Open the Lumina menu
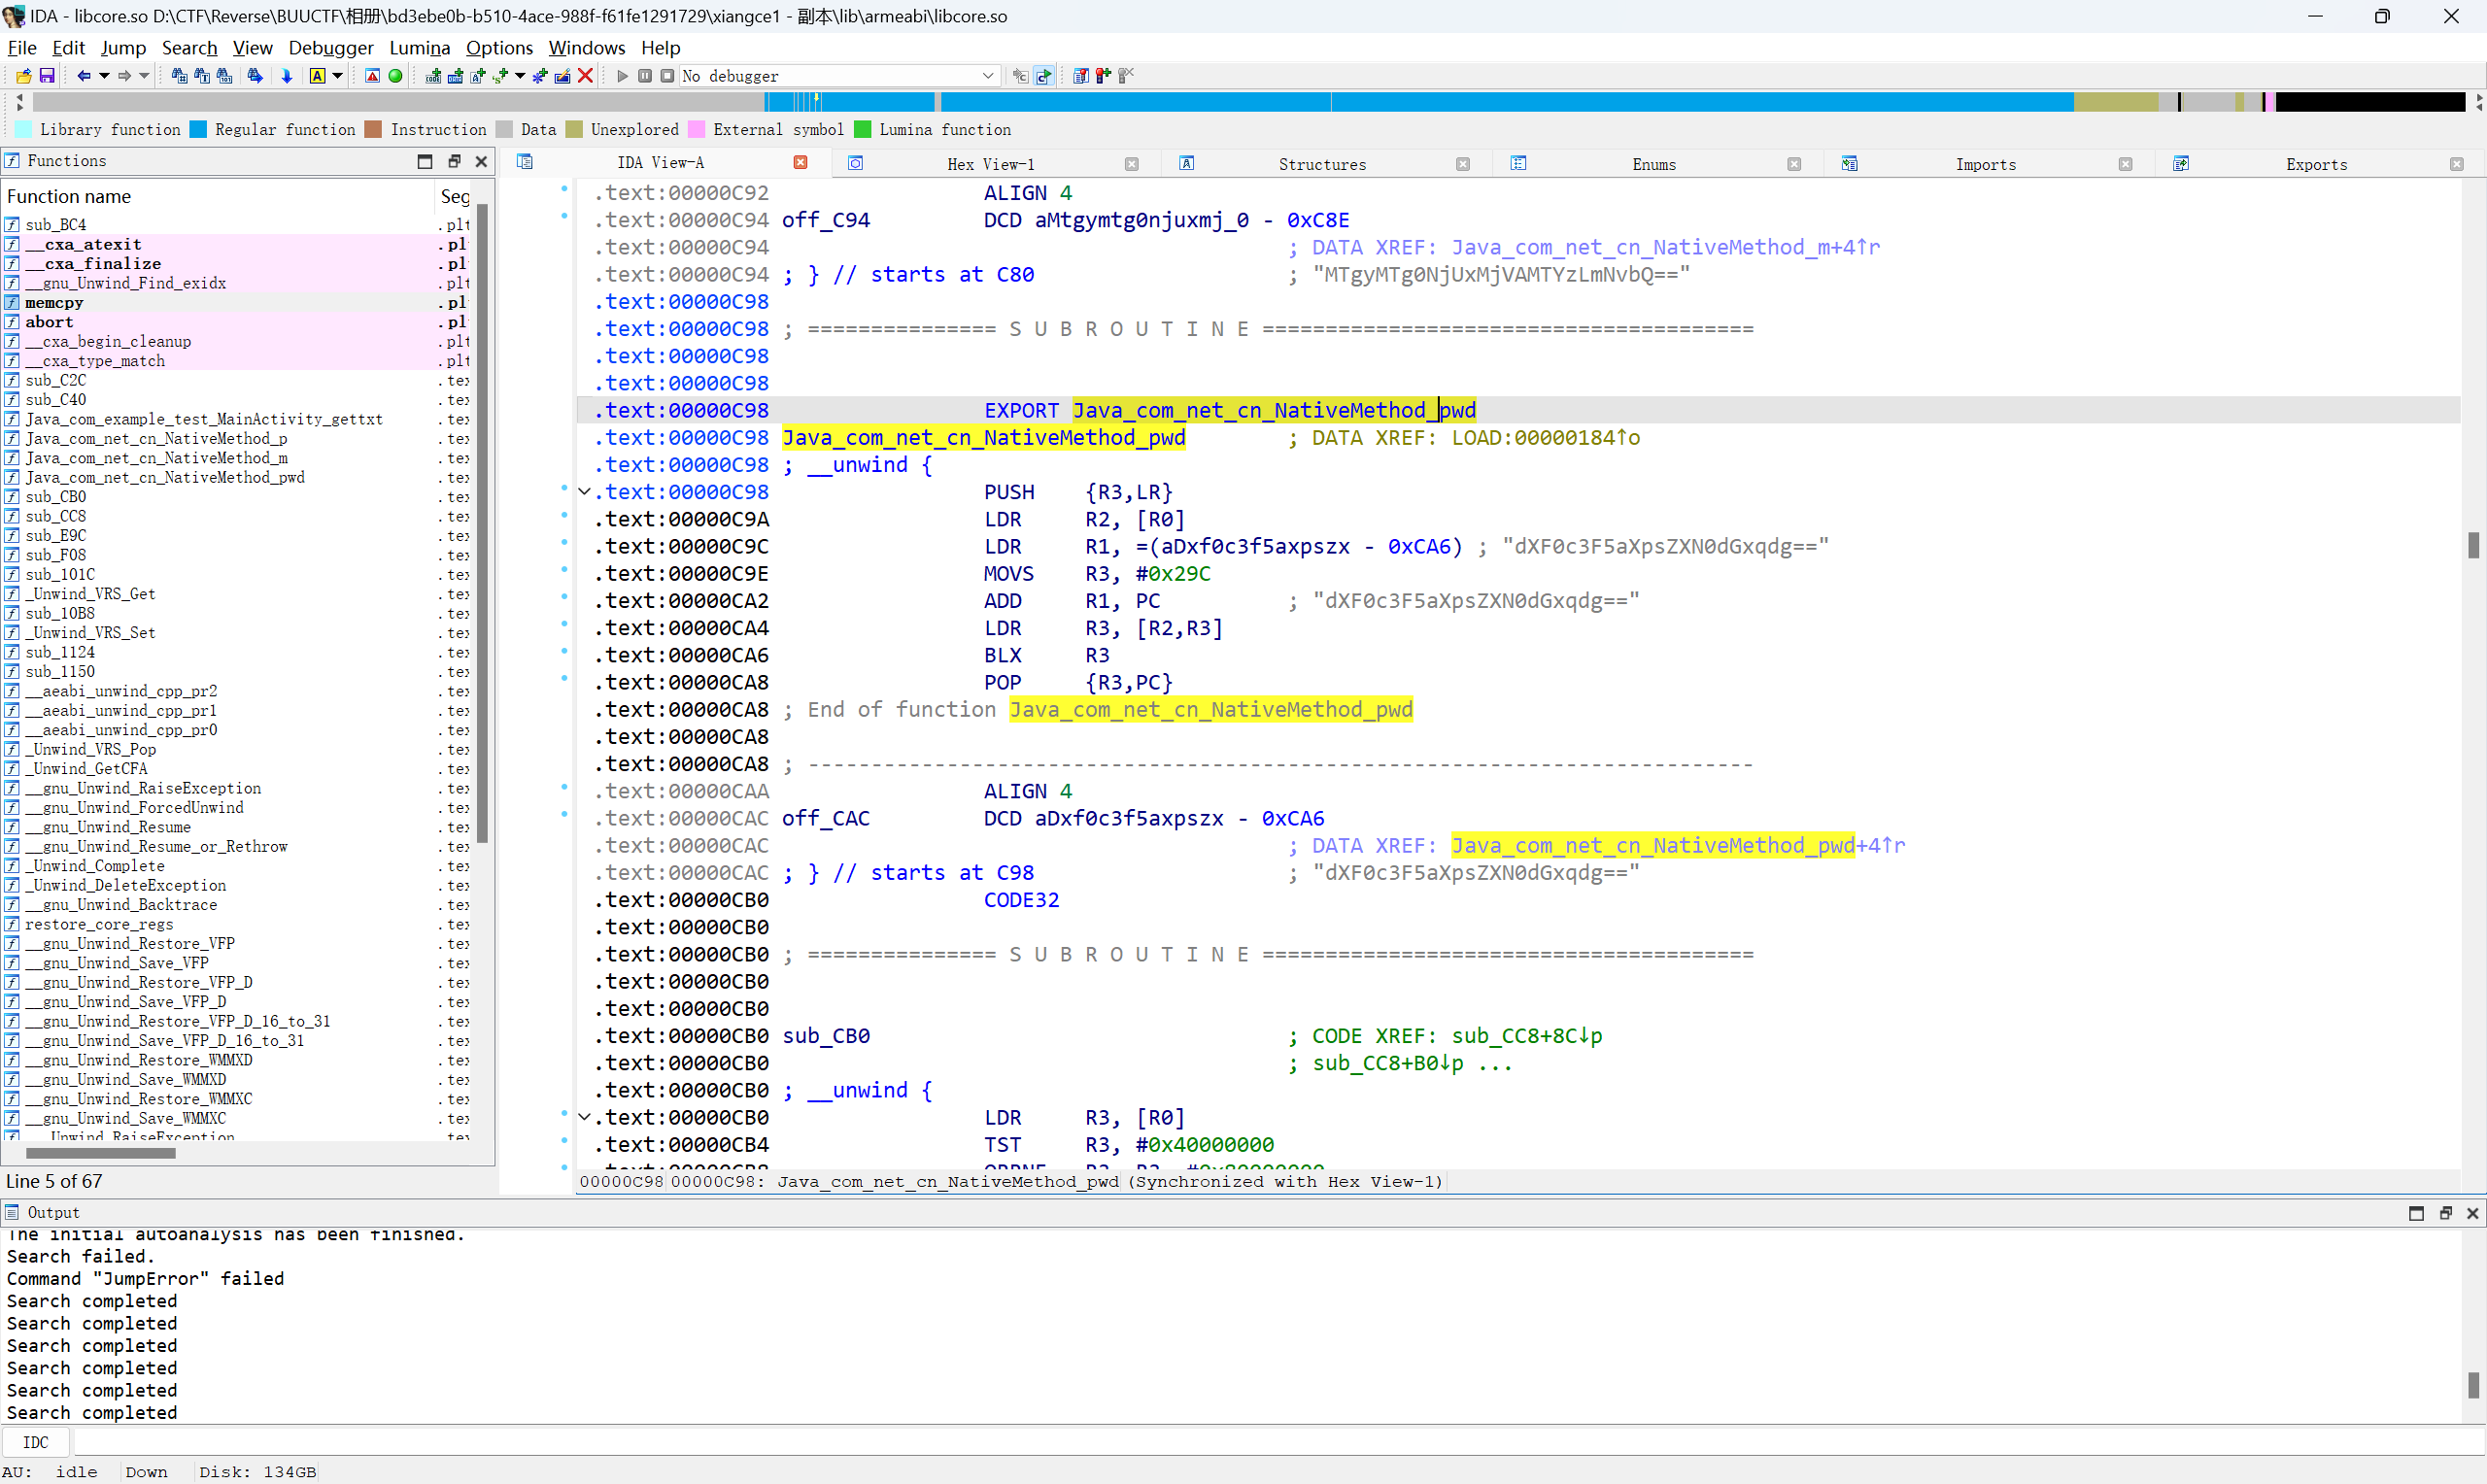 tap(419, 47)
